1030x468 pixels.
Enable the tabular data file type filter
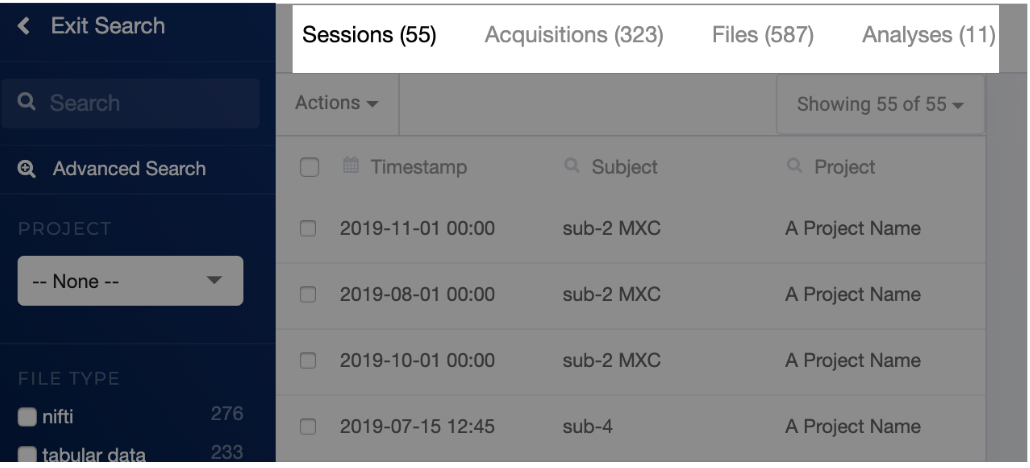(27, 455)
